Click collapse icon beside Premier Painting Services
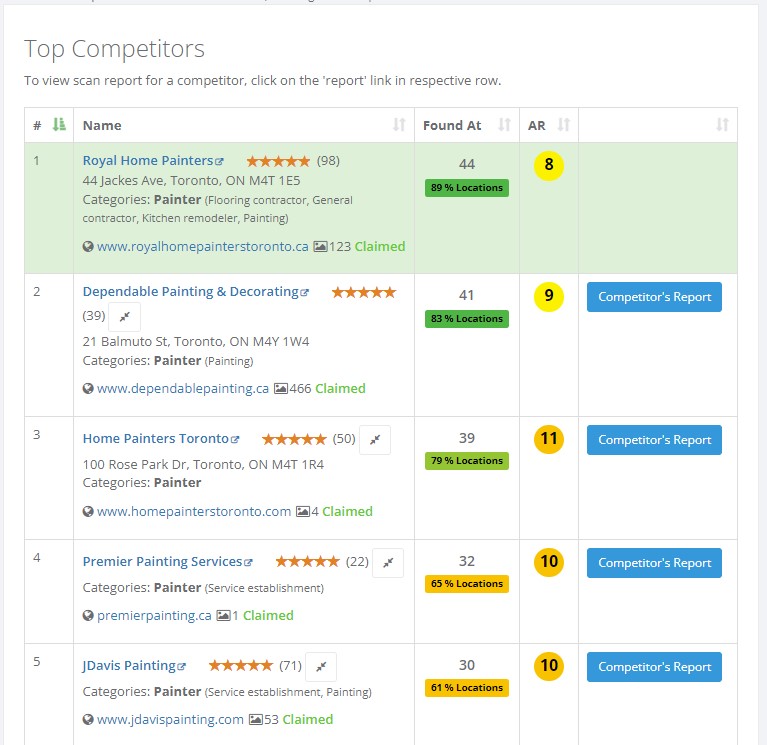This screenshot has height=745, width=767. pyautogui.click(x=388, y=562)
